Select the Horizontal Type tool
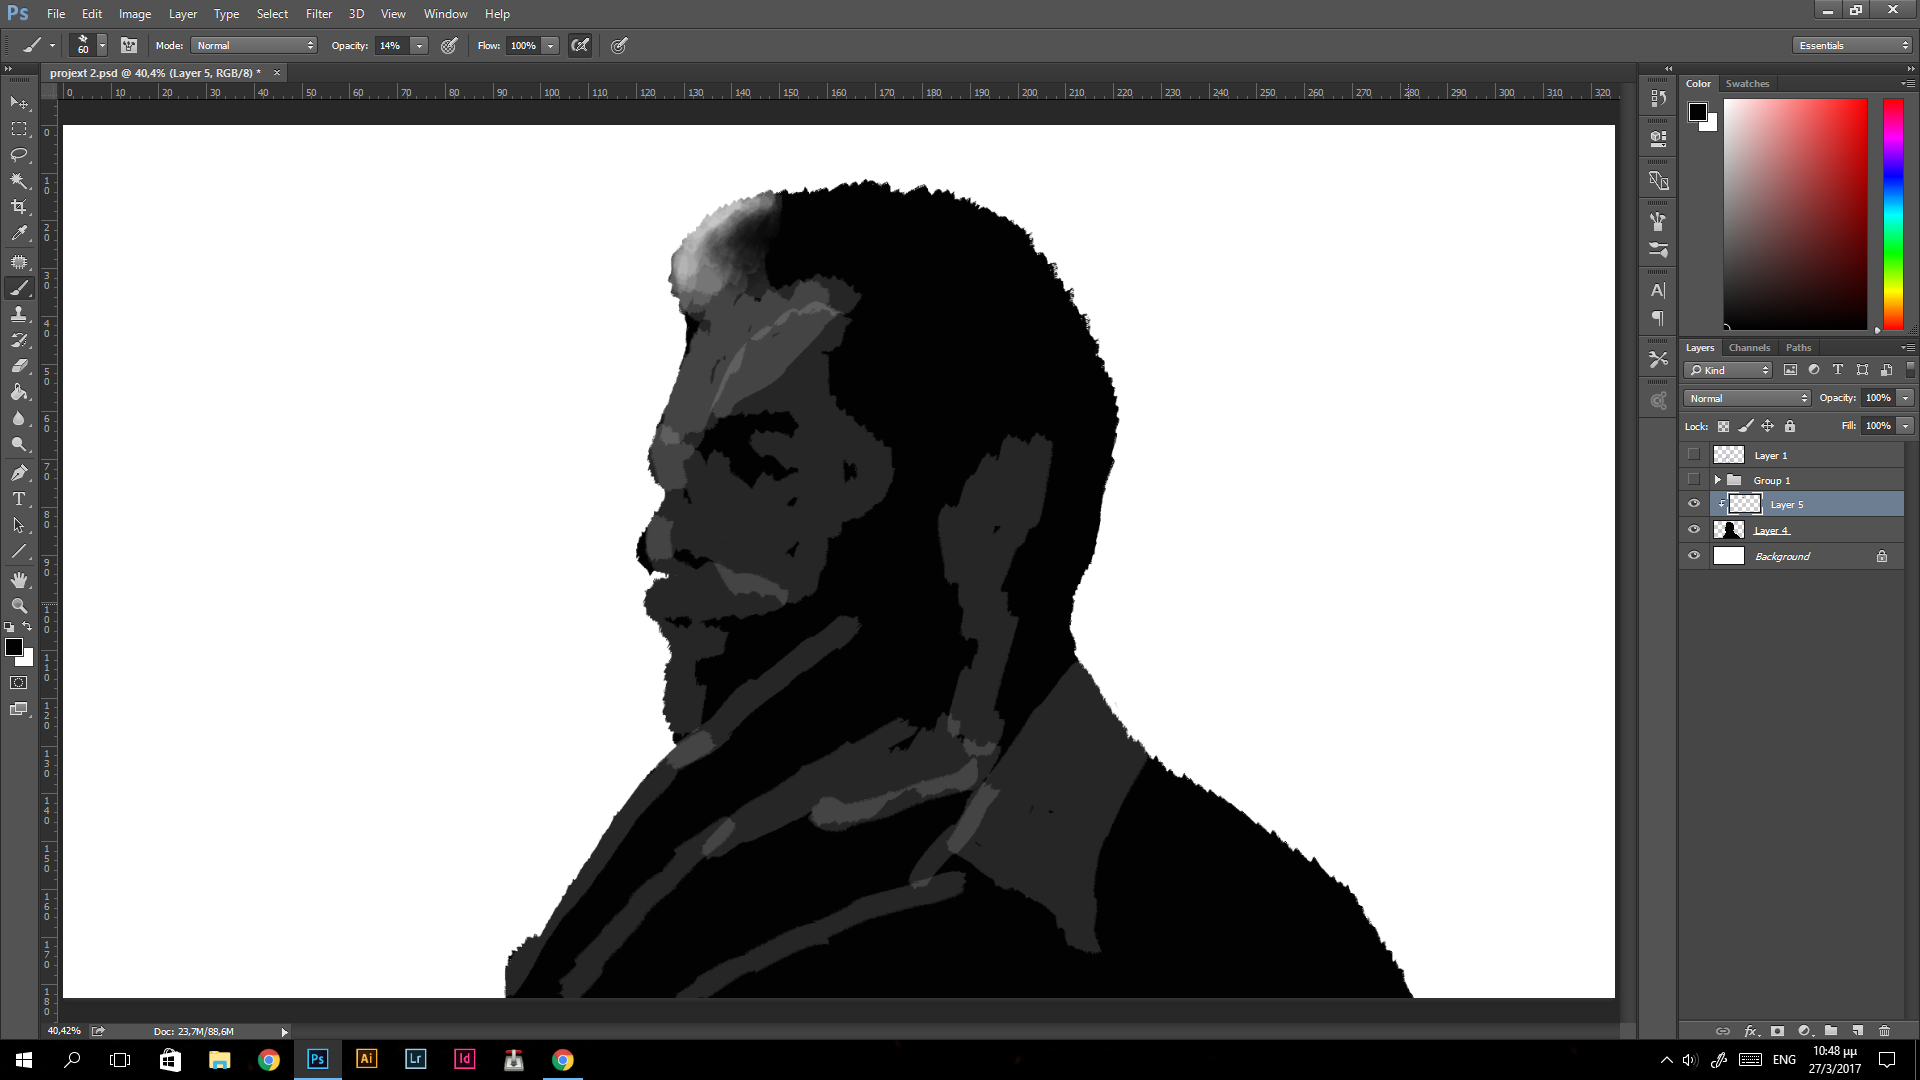Screen dimensions: 1920x1080 tap(19, 498)
